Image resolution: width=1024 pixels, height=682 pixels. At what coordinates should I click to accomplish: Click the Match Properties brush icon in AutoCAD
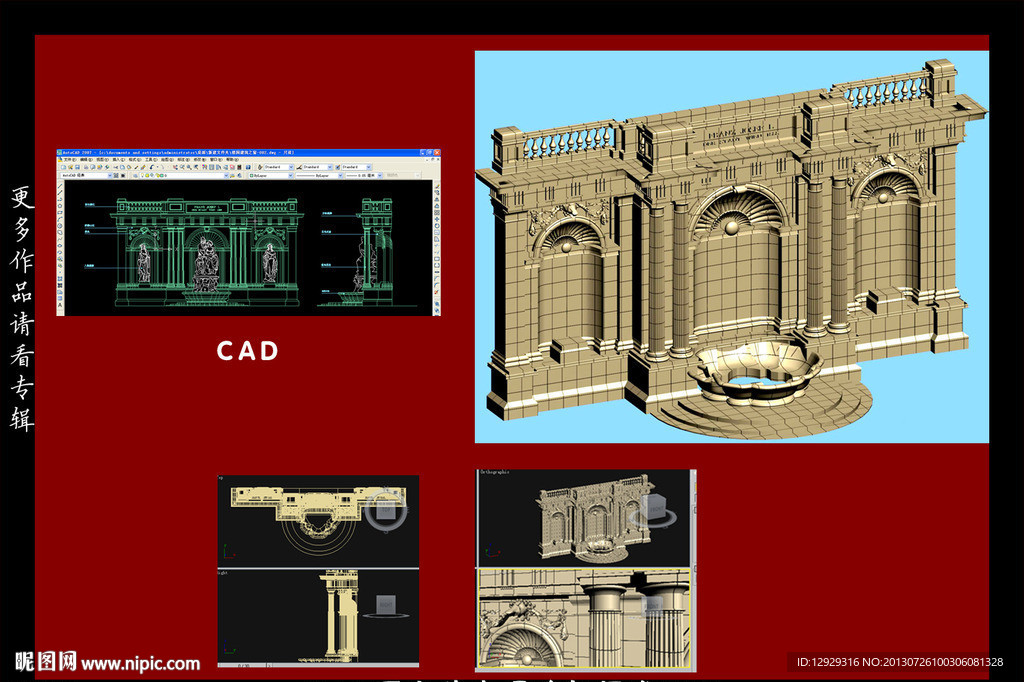tap(136, 167)
